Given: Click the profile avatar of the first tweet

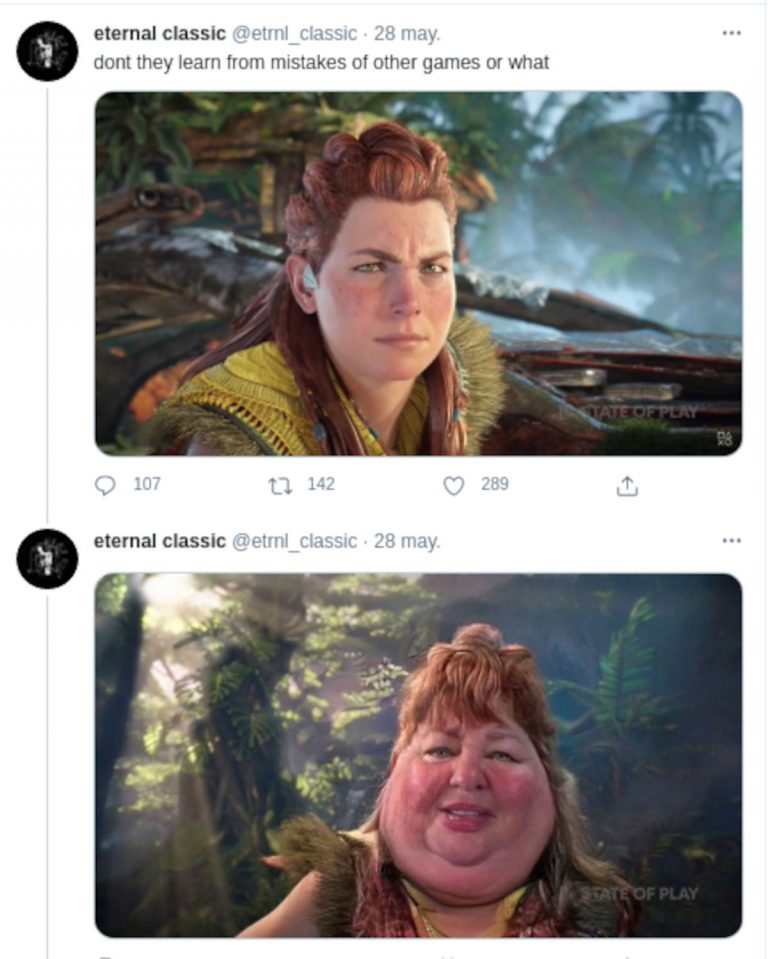Looking at the screenshot, I should coord(47,51).
